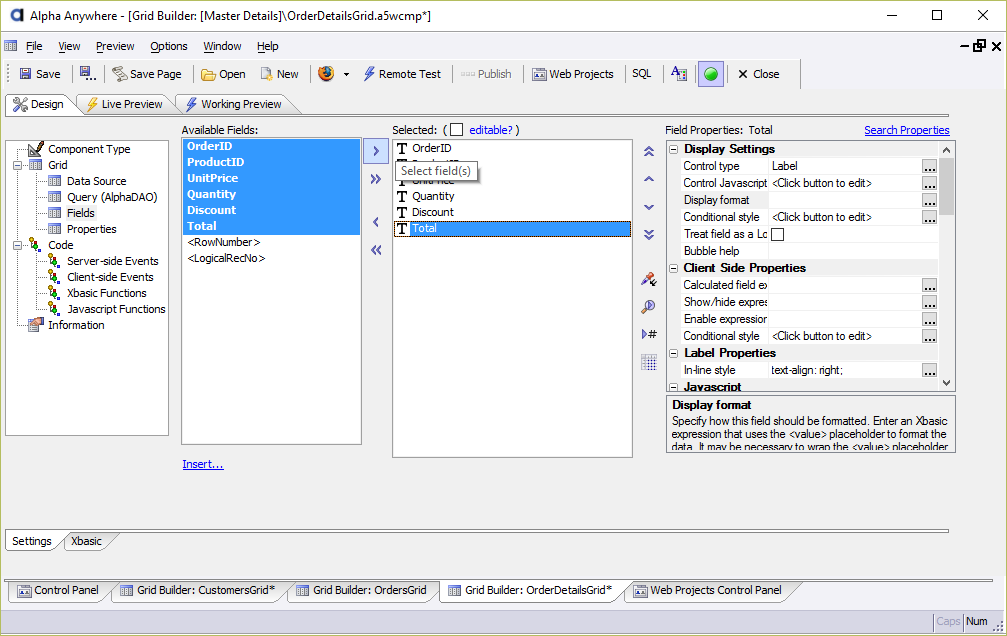Collapse the Client Side Properties section
The height and width of the screenshot is (636, 1007).
[x=674, y=268]
